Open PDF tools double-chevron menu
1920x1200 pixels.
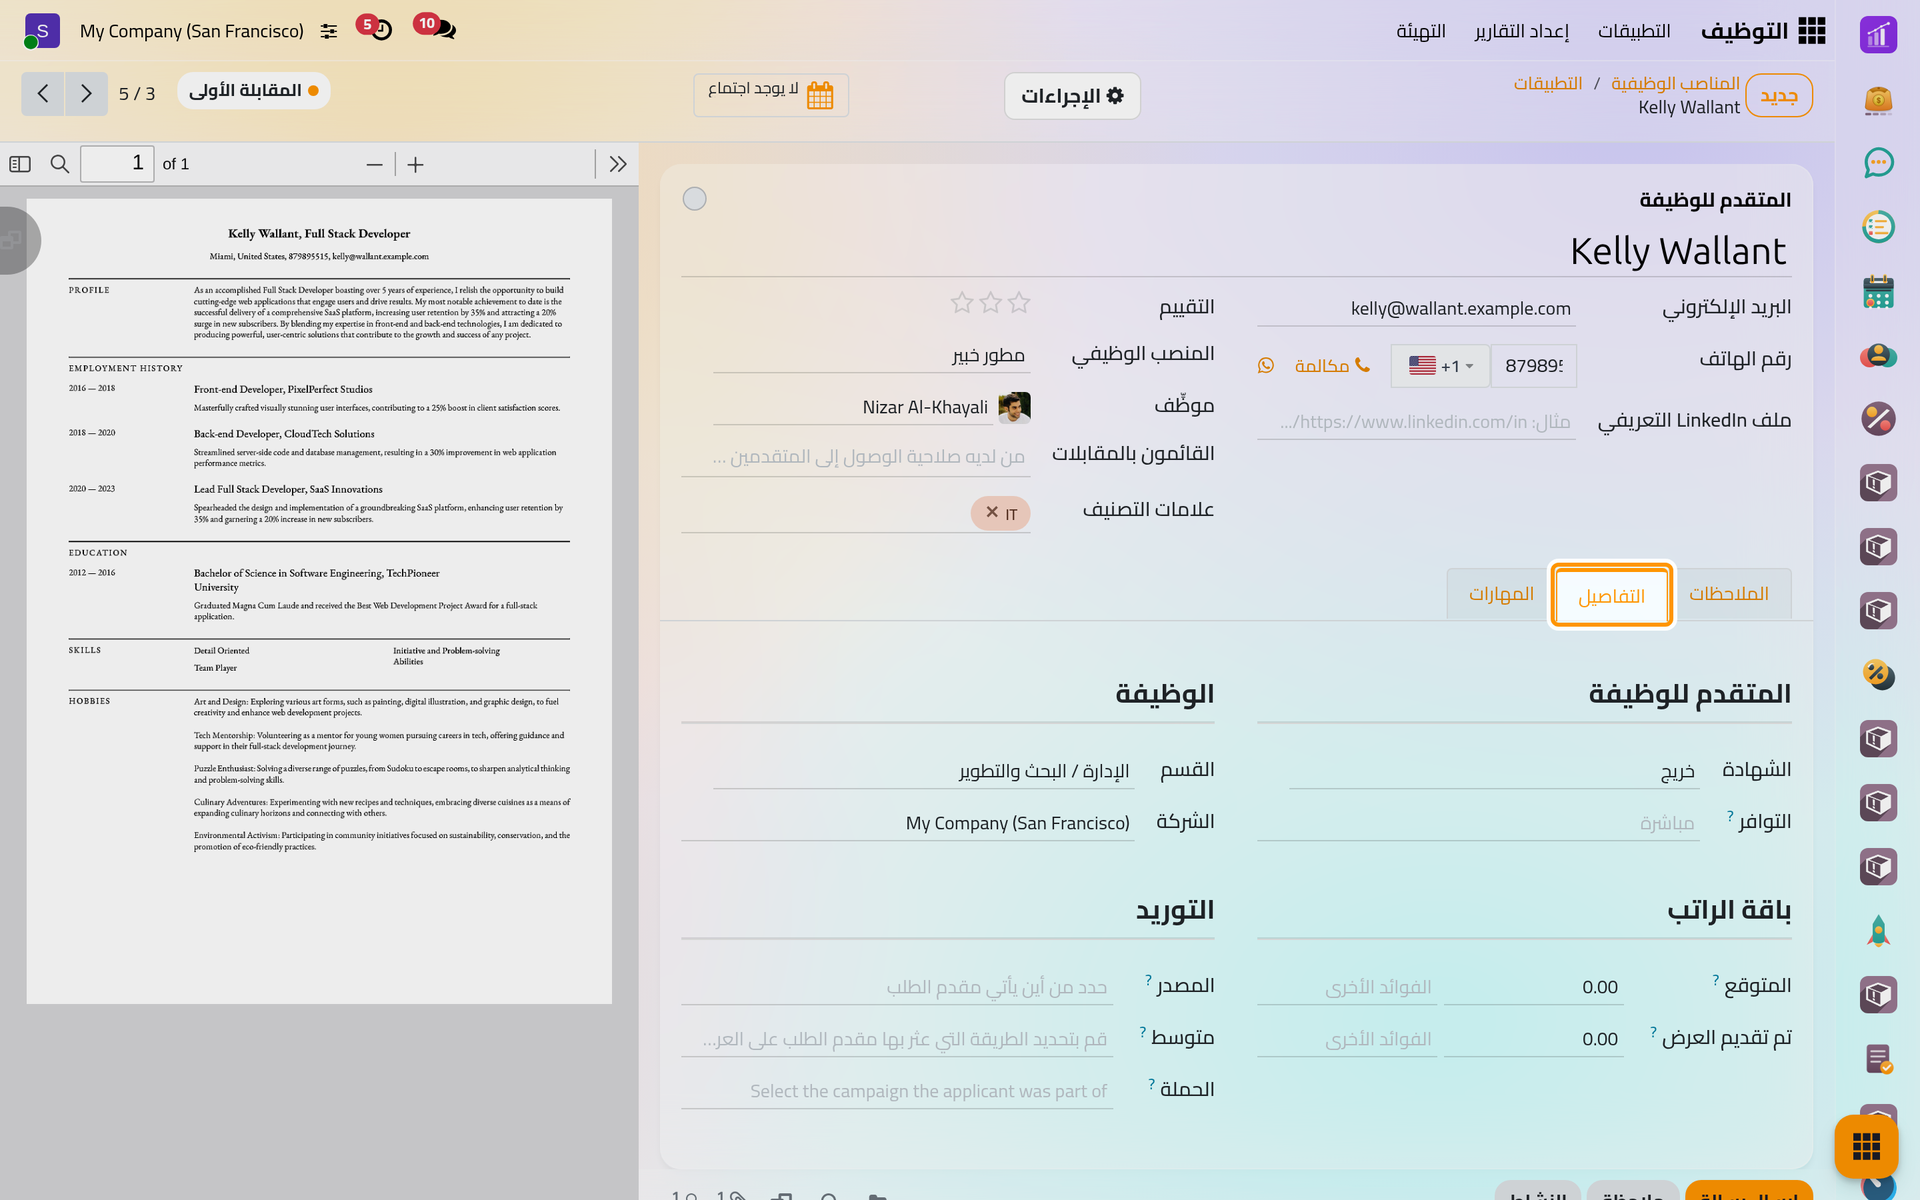618,164
